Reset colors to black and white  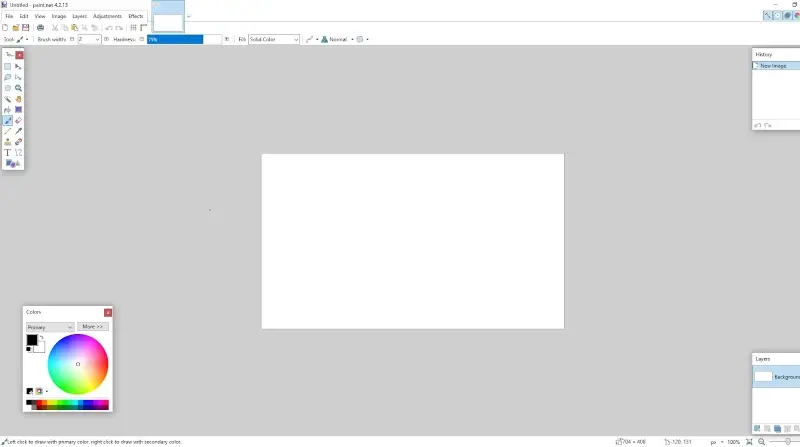pos(29,349)
